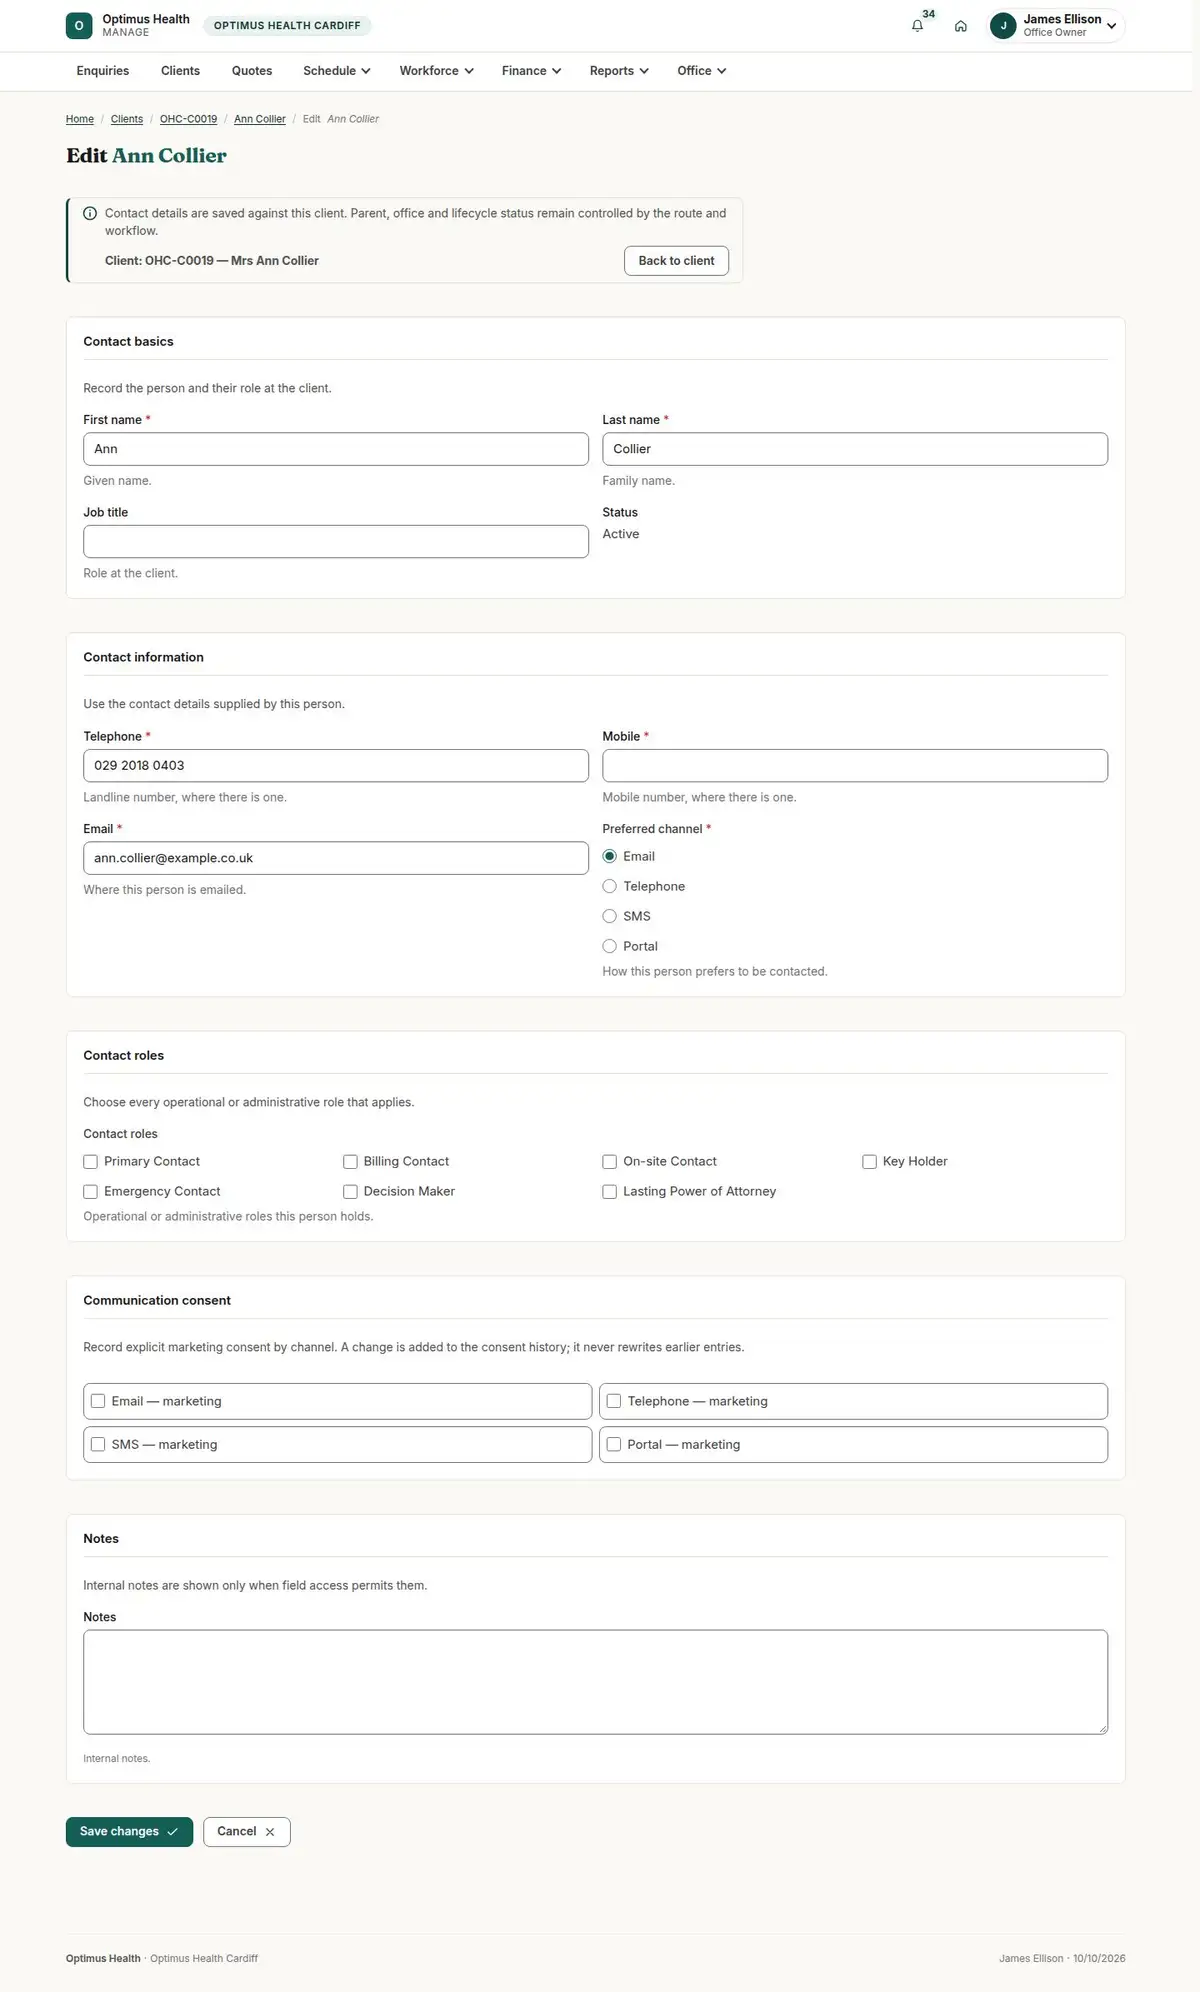The height and width of the screenshot is (1992, 1200).
Task: Click the info icon in the notice
Action: pyautogui.click(x=90, y=213)
